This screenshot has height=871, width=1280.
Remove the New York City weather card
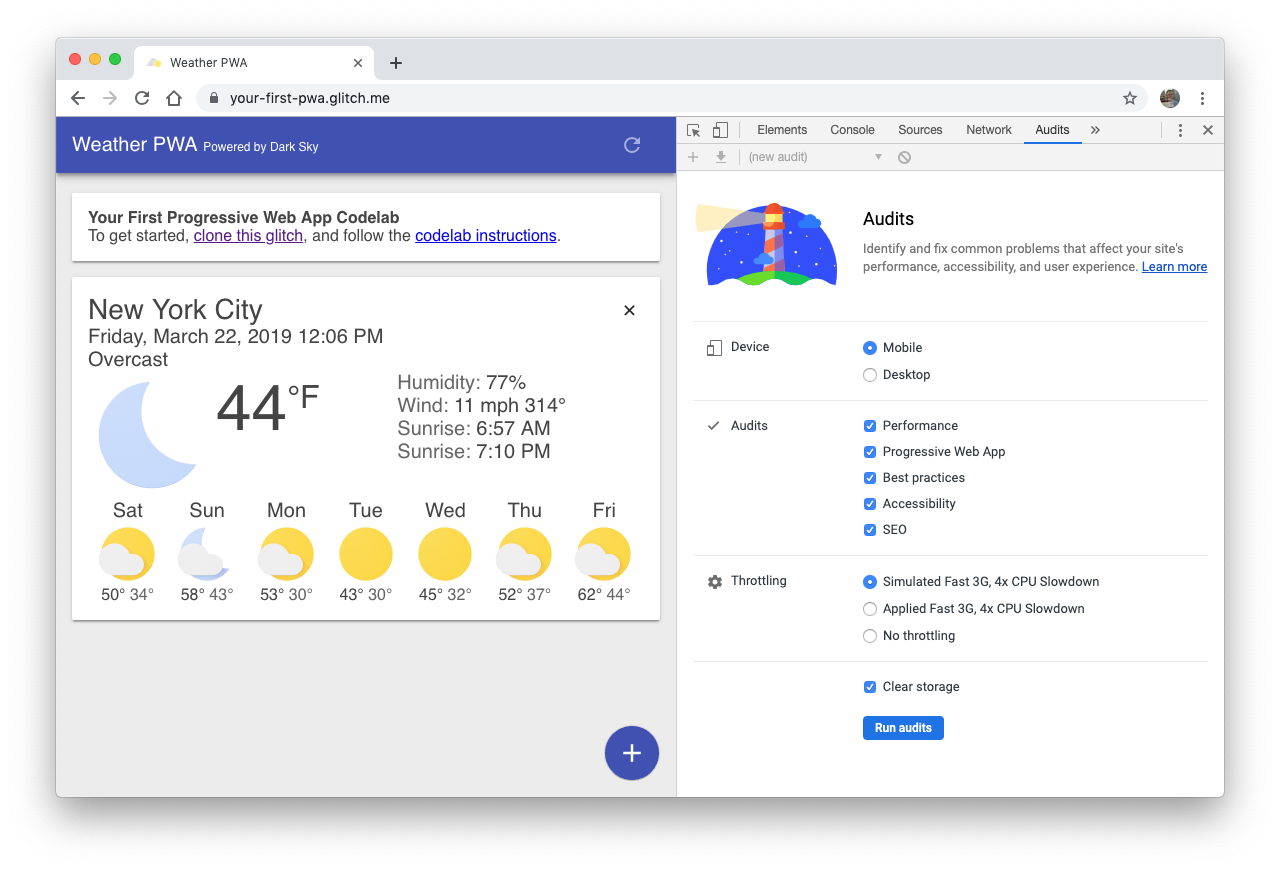pyautogui.click(x=629, y=310)
